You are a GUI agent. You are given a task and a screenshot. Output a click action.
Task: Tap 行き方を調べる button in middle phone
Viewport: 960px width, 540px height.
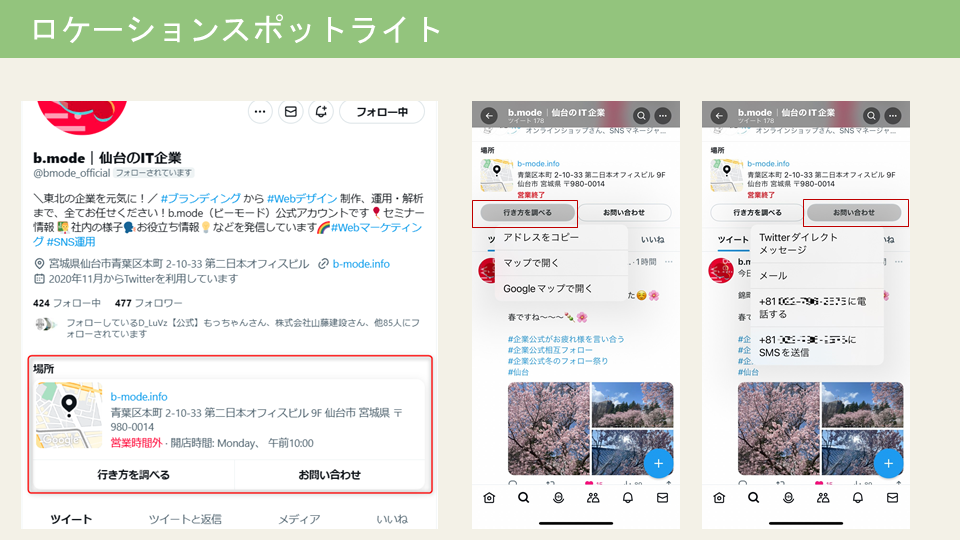[527, 212]
